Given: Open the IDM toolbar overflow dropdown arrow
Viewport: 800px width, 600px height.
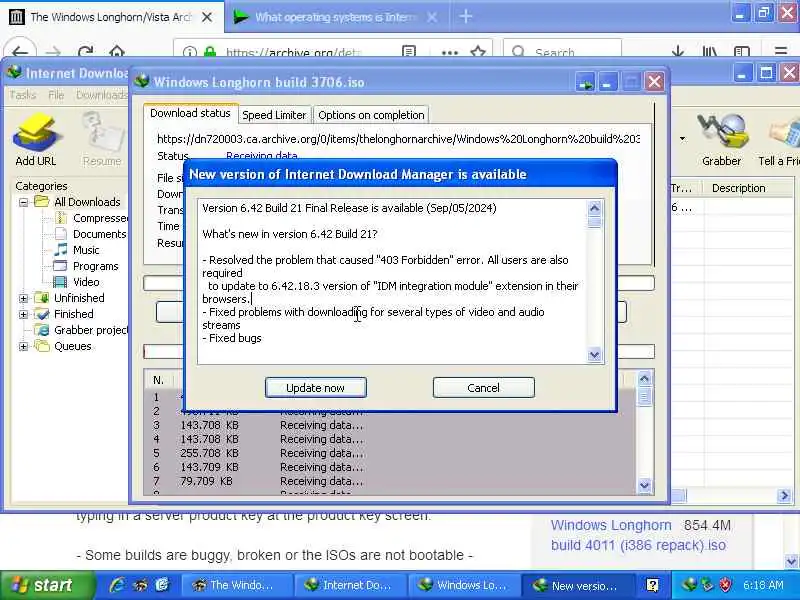Looking at the screenshot, I should click(x=682, y=138).
